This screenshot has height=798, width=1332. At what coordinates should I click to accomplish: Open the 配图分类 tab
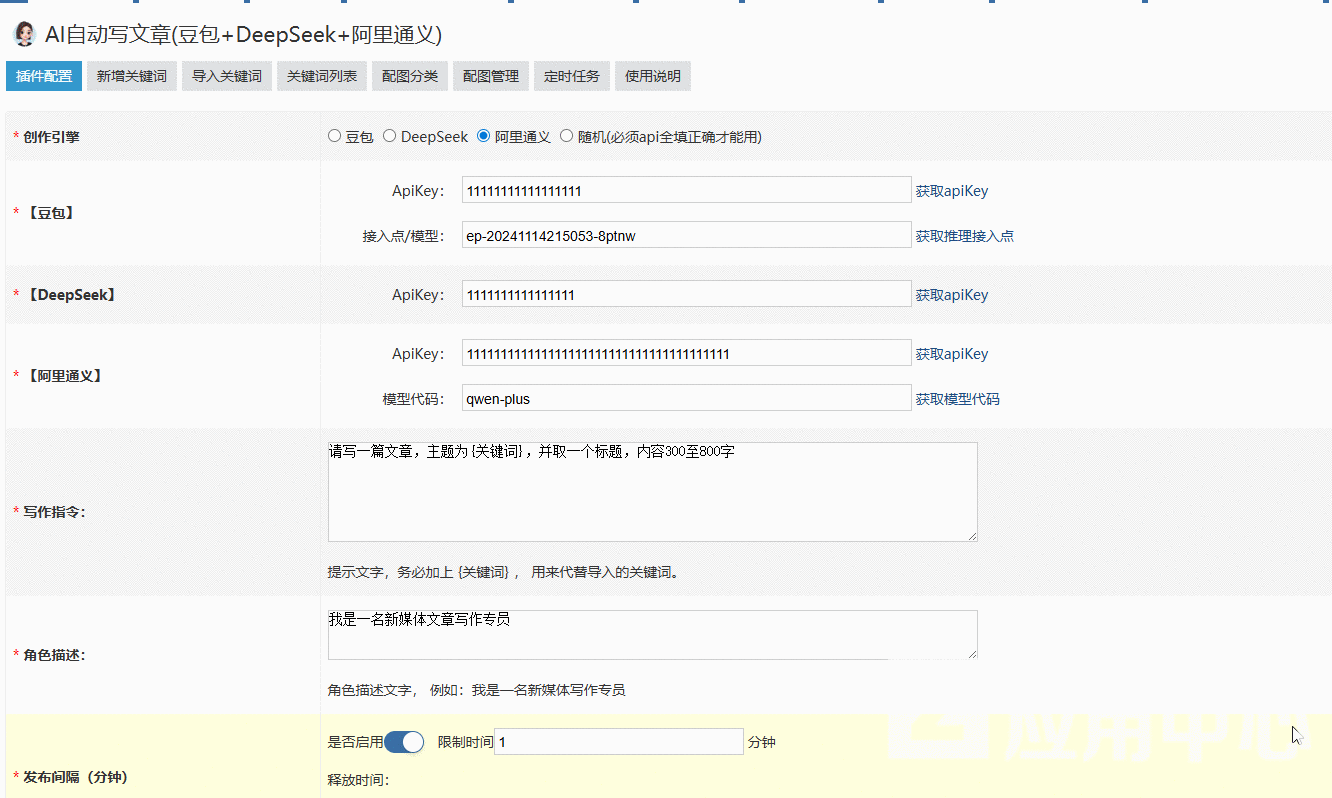point(410,76)
